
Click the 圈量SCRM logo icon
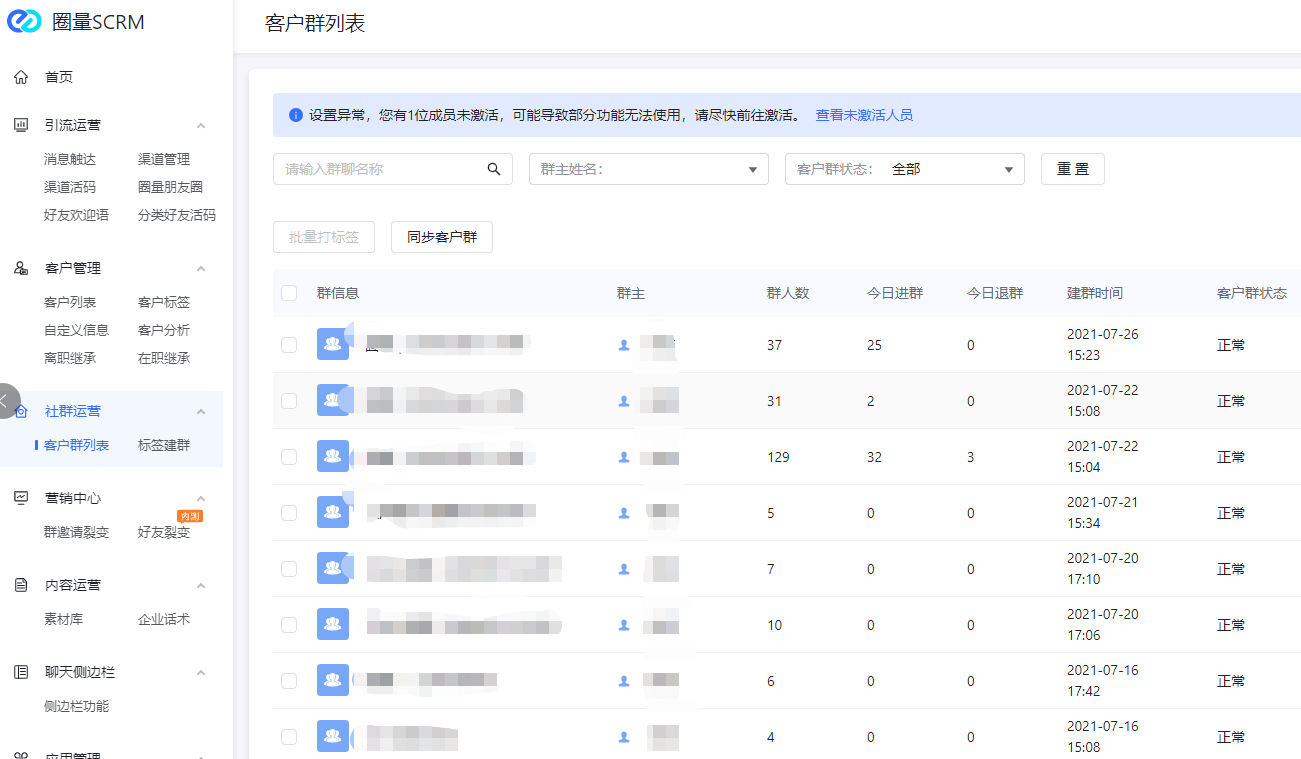[24, 22]
